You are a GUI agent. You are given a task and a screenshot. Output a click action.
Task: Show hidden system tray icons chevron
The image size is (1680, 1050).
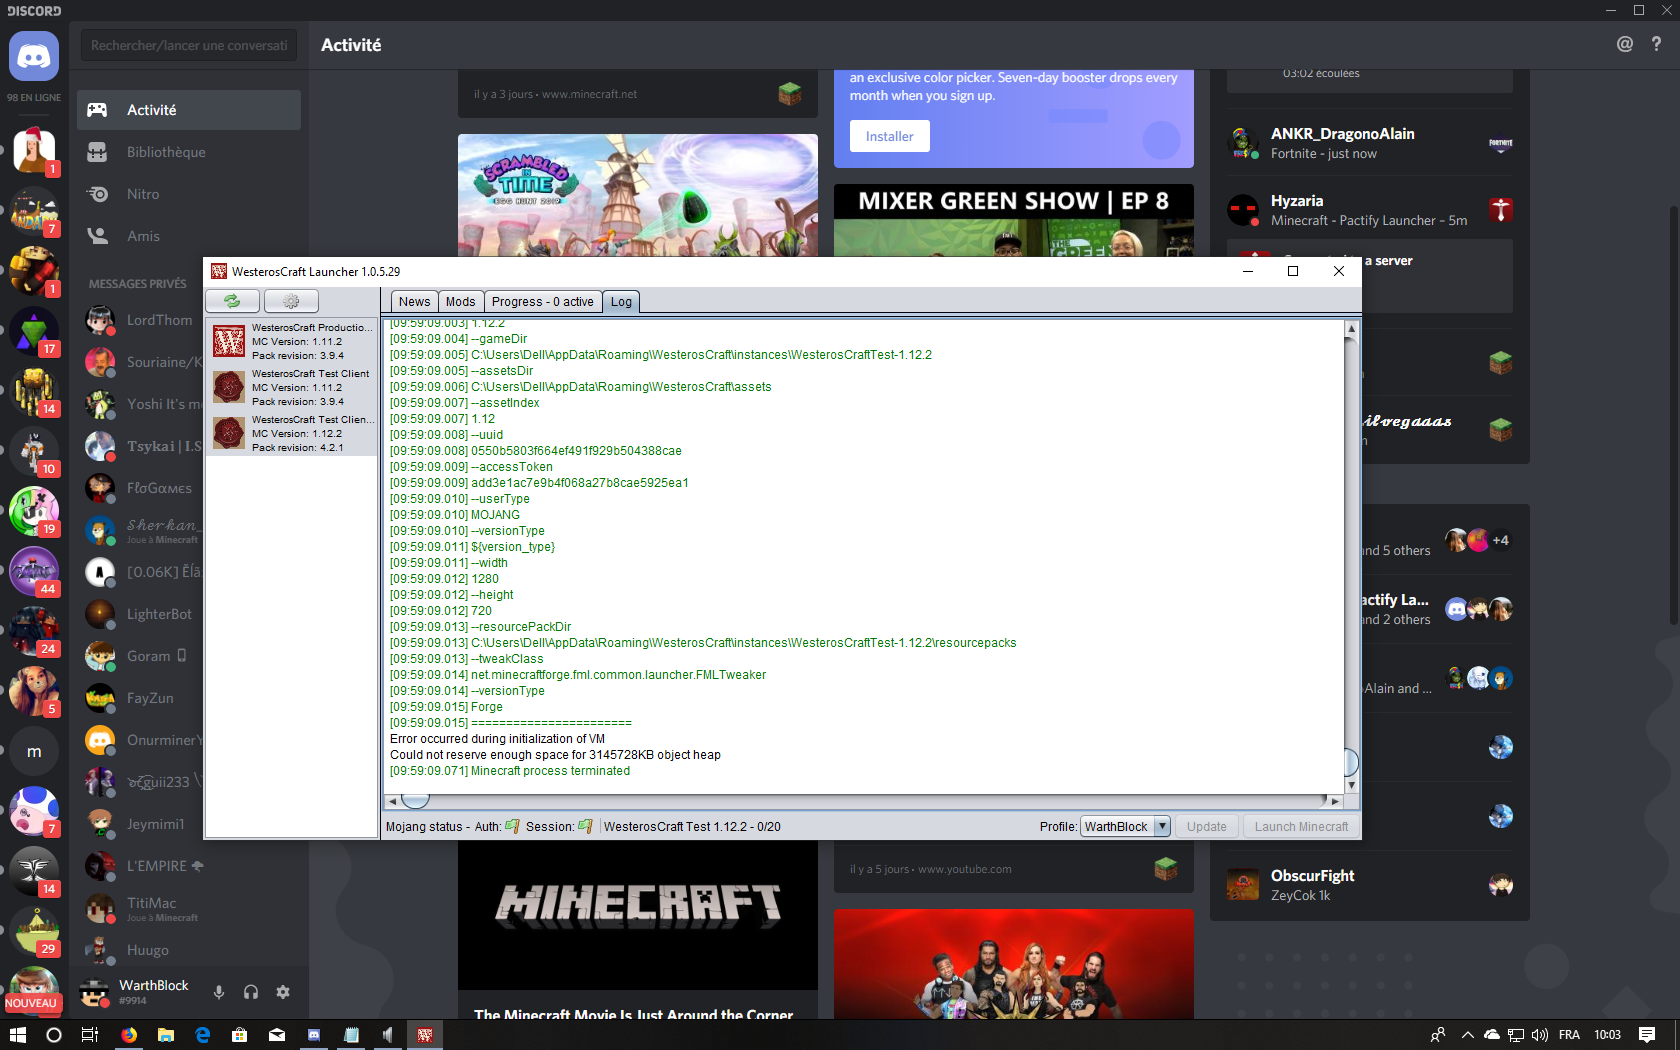1467,1035
